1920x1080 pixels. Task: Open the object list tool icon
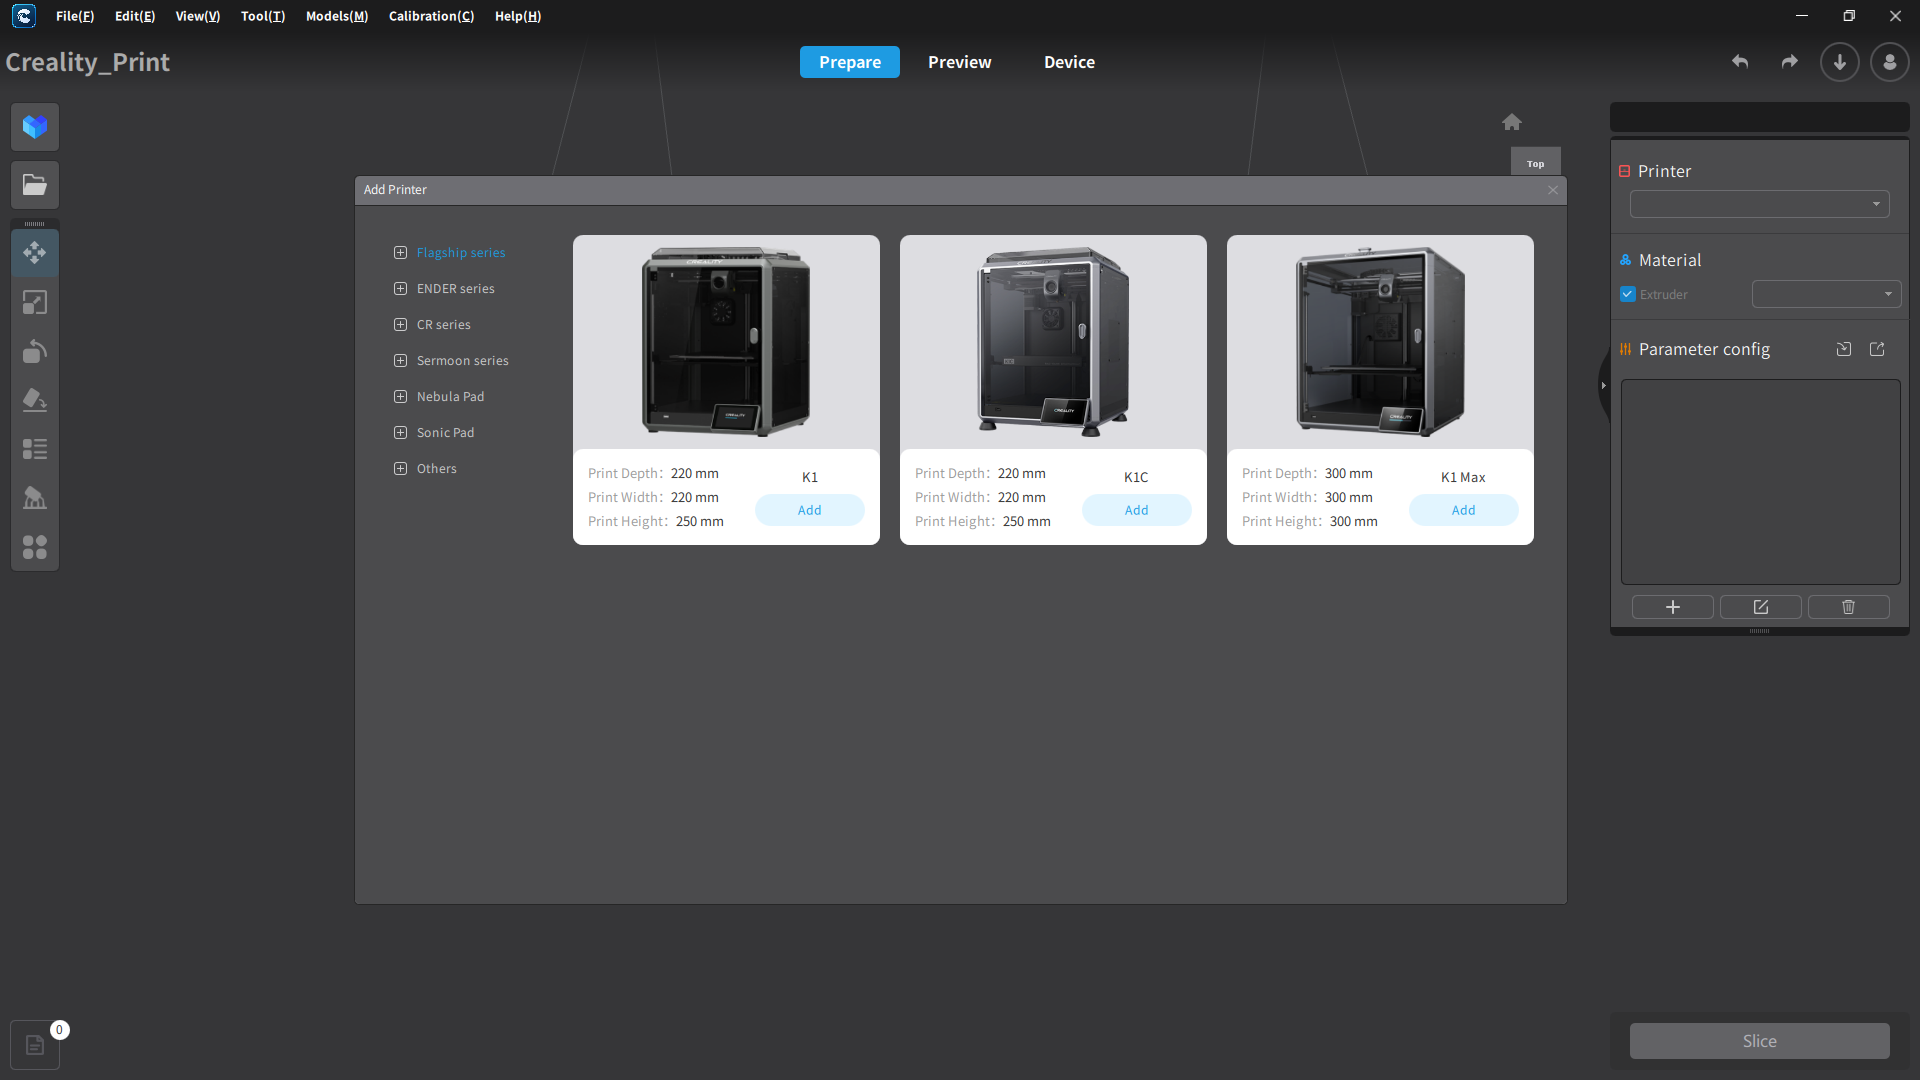click(x=35, y=449)
